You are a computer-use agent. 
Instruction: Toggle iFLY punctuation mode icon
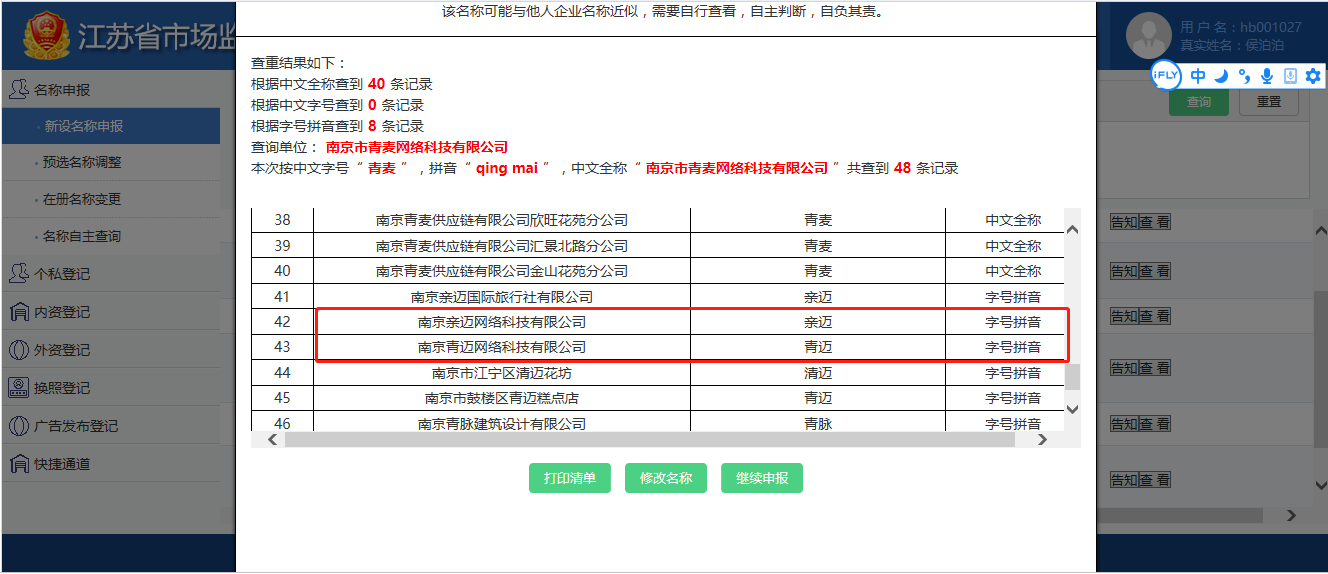click(1244, 76)
